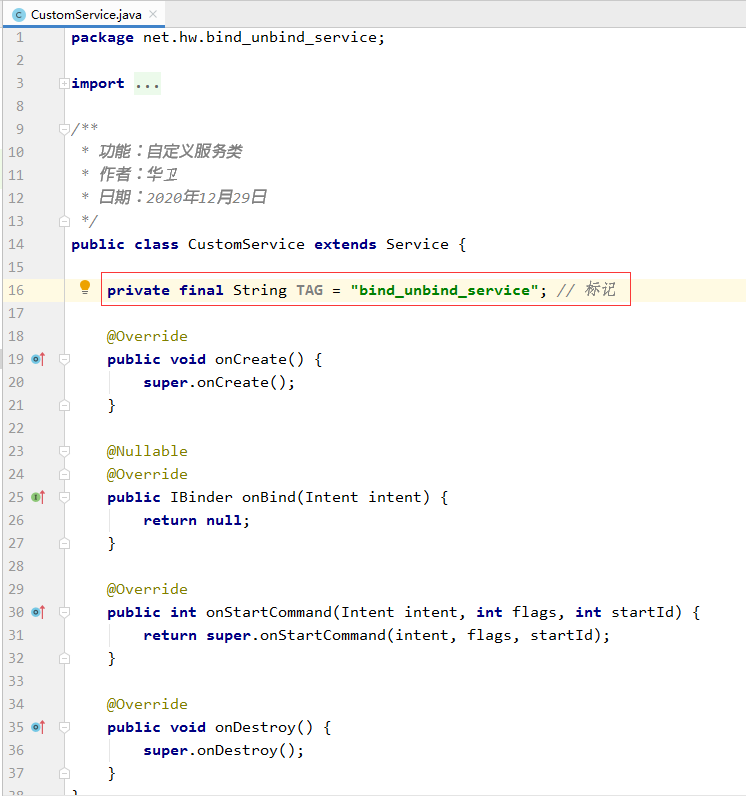Click the @Nullable annotation on line 23
This screenshot has height=796, width=746.
click(147, 451)
